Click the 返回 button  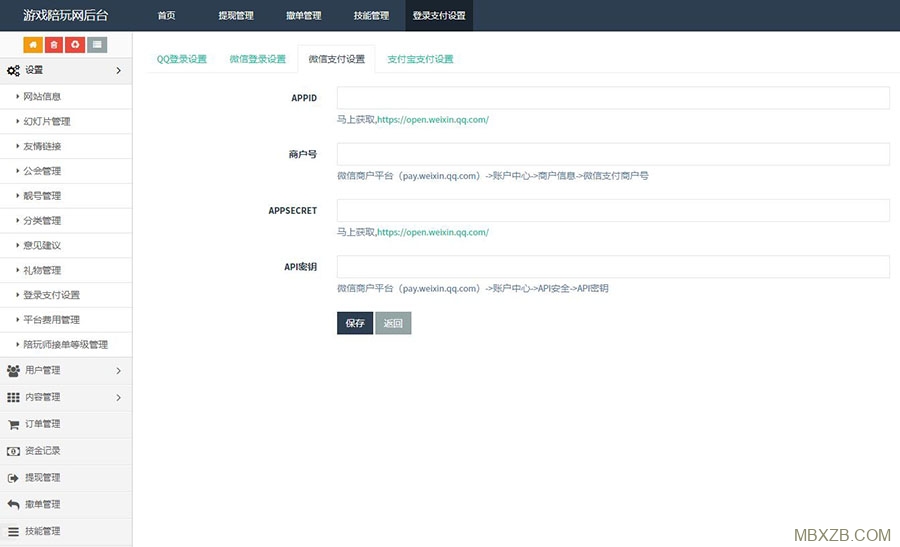click(393, 323)
